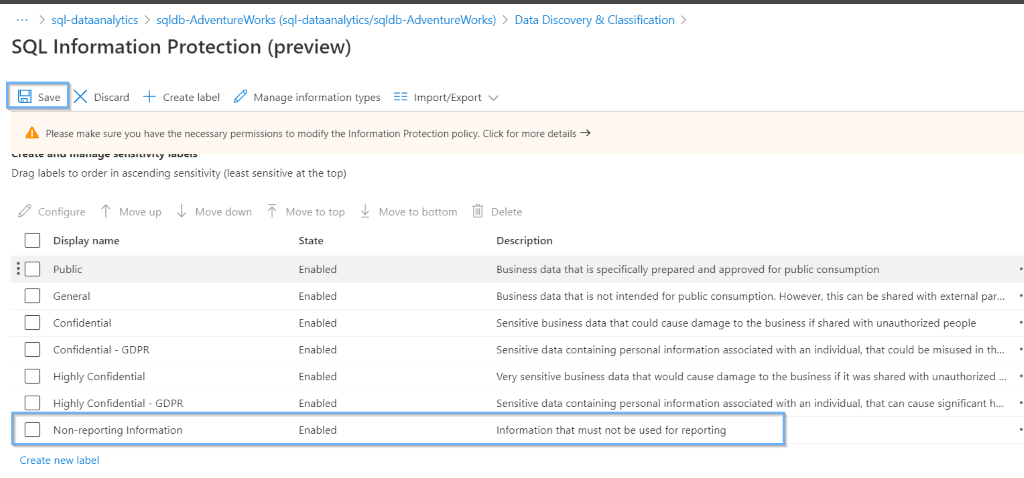Click Enabled state in Public row
Screen dimensions: 1024x478
(317, 269)
